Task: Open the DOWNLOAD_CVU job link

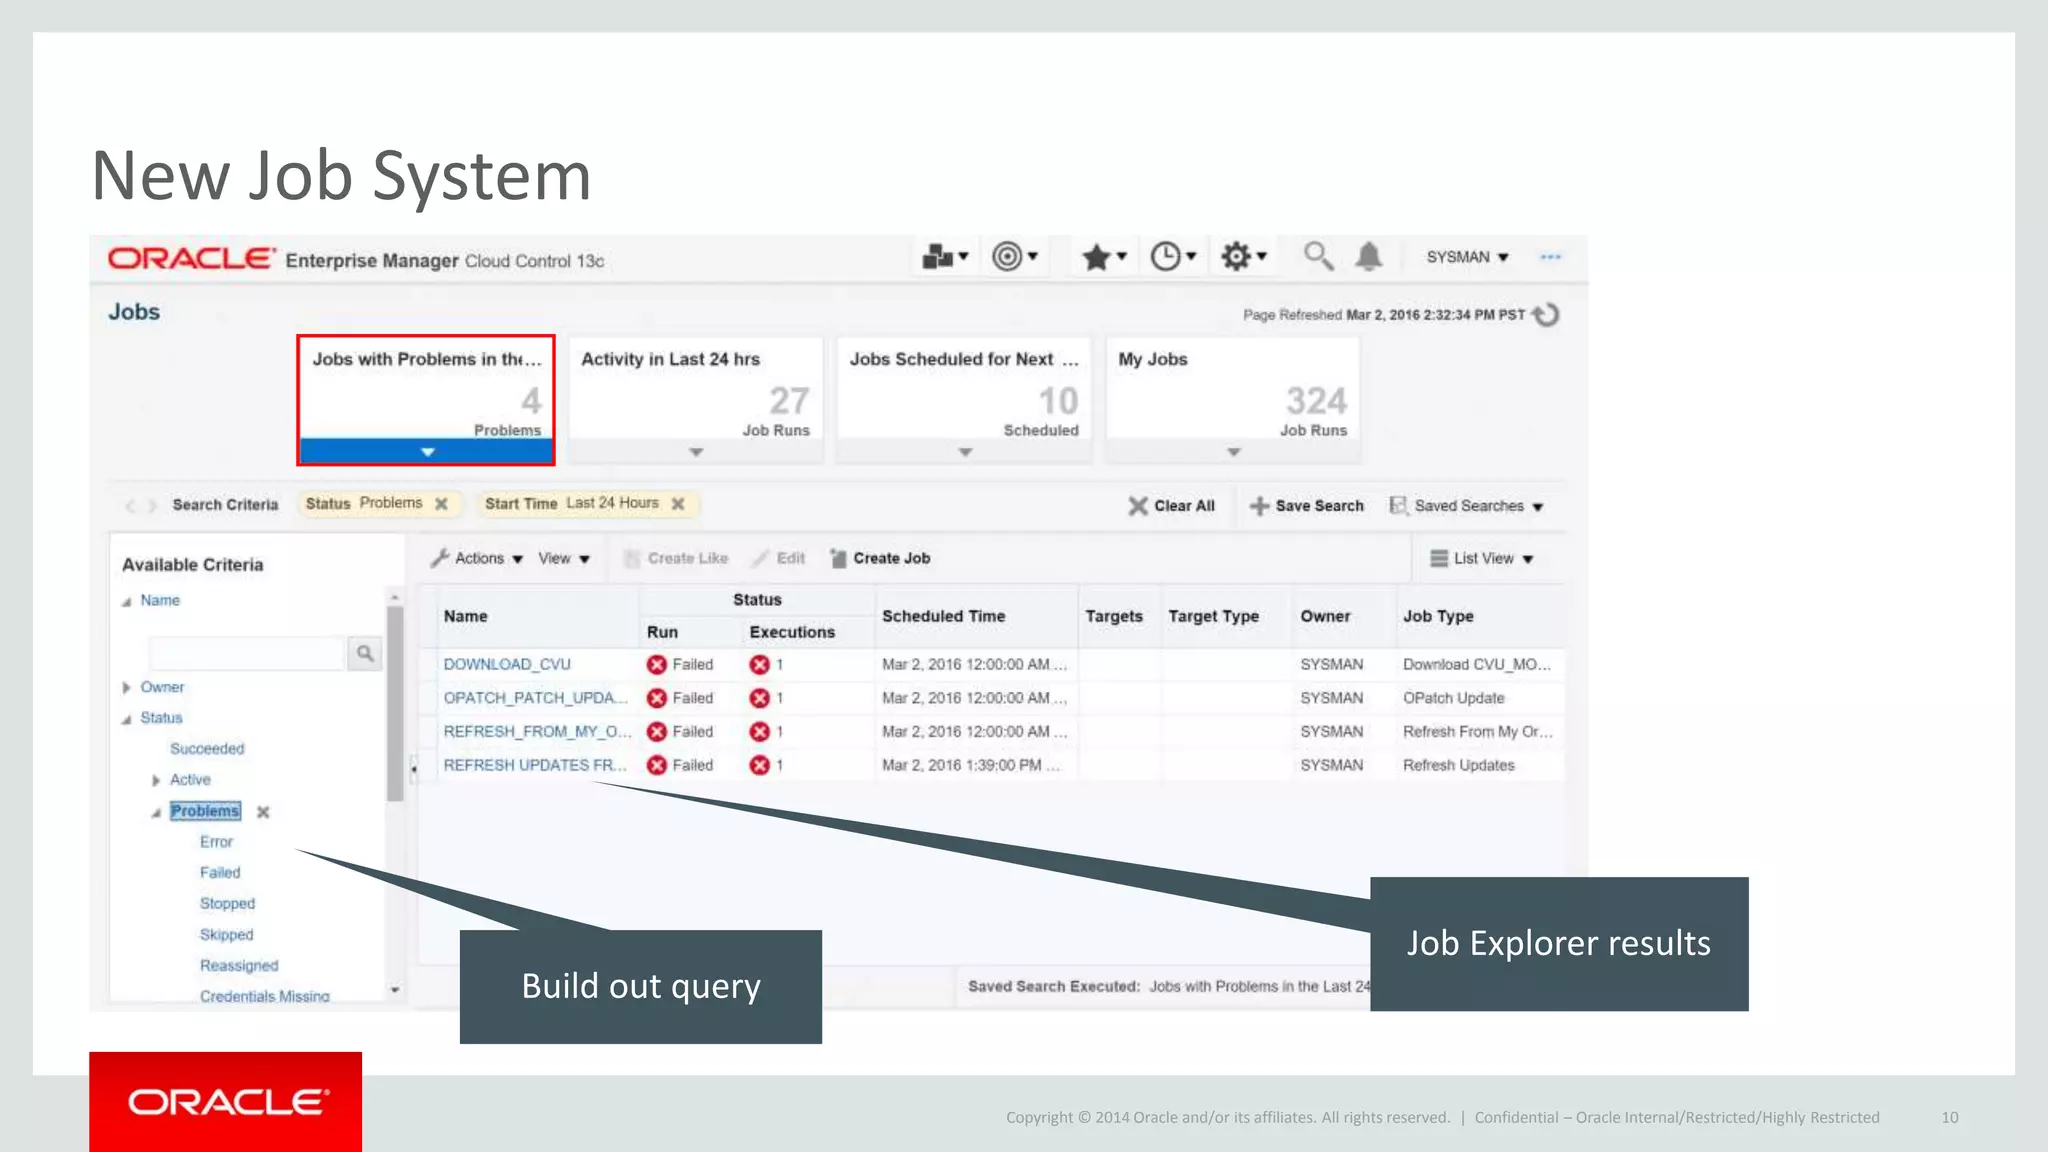Action: pyautogui.click(x=507, y=664)
